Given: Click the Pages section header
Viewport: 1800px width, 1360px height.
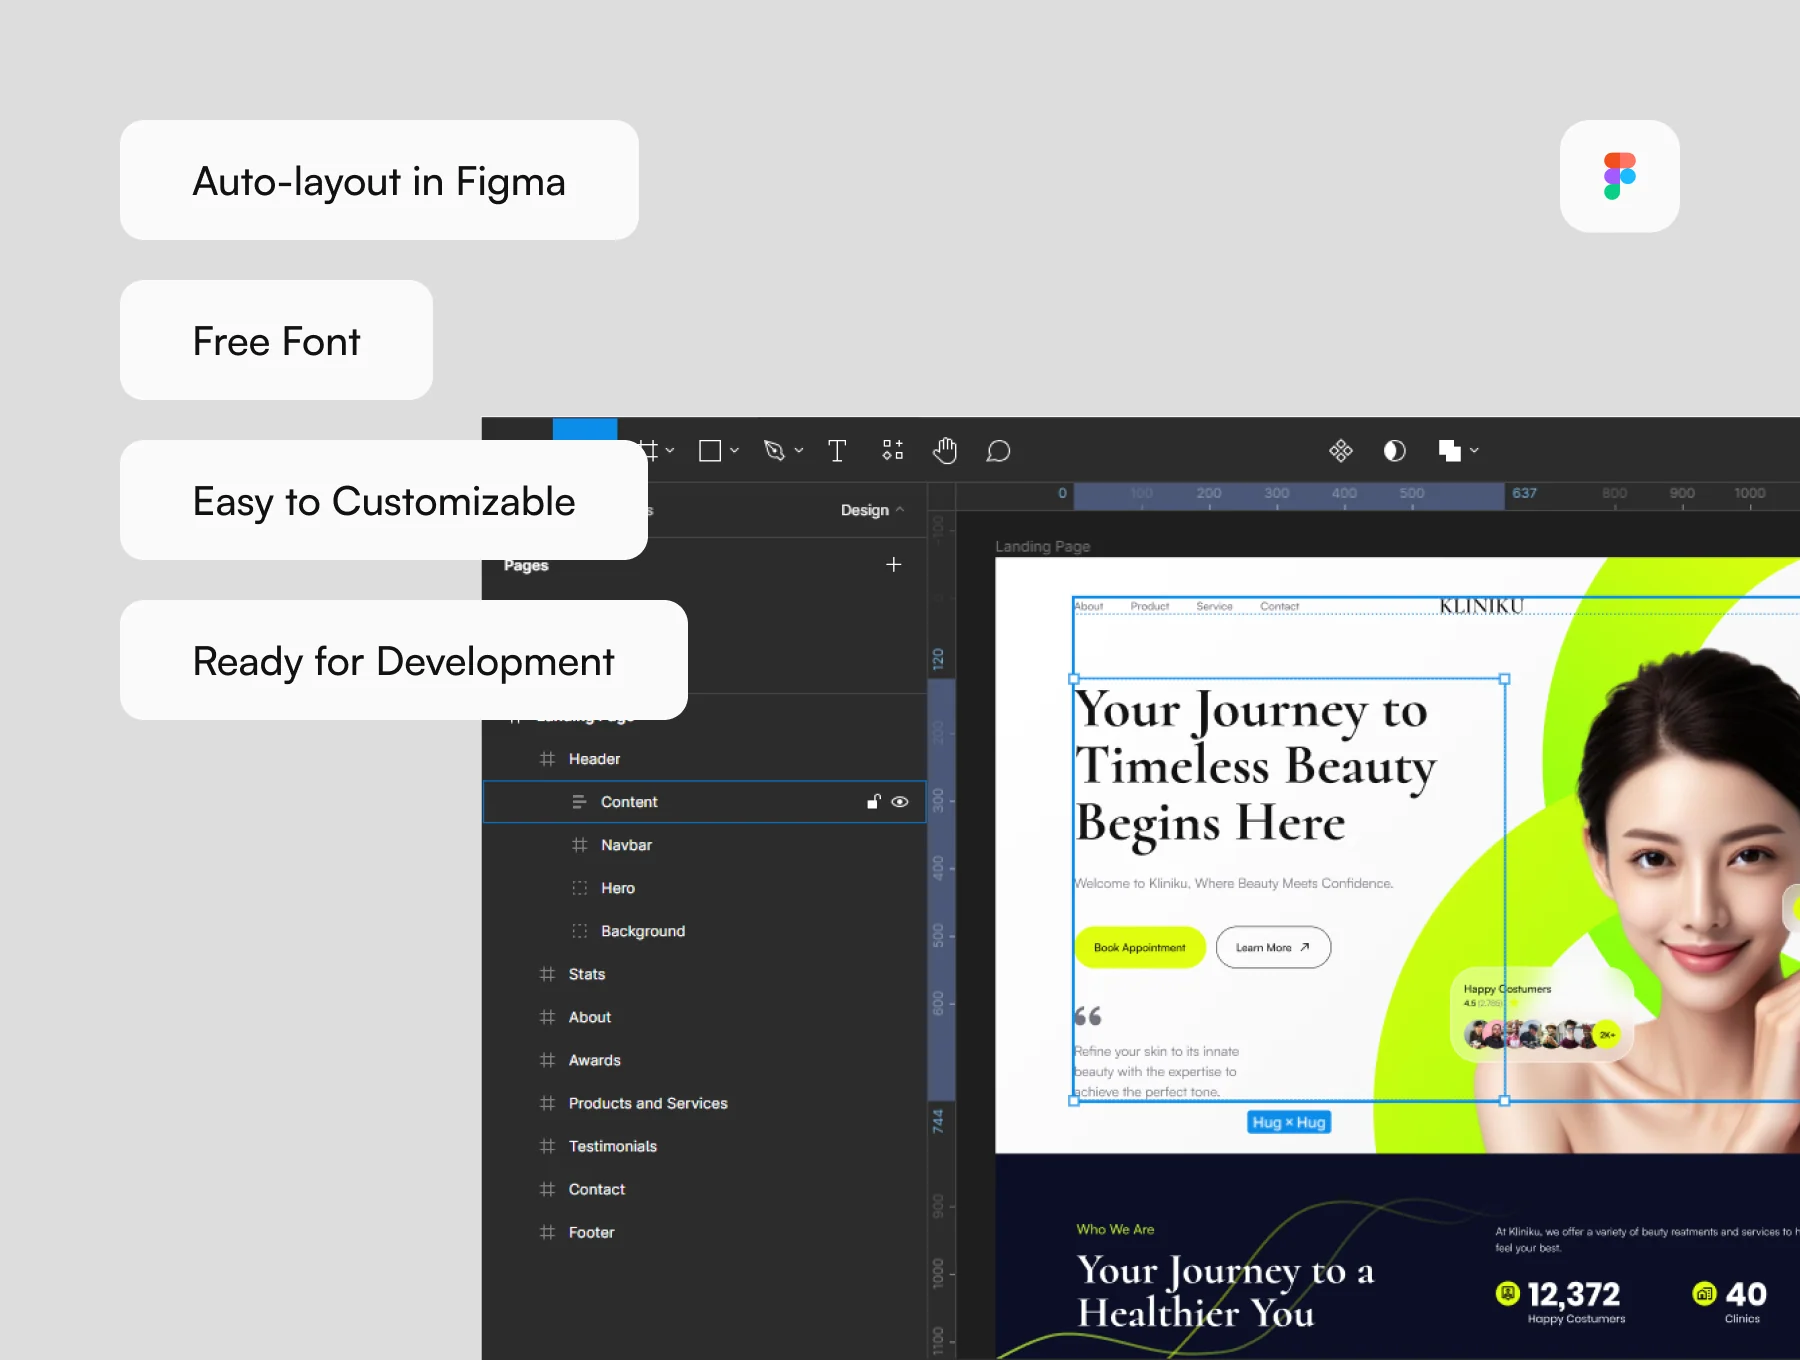Looking at the screenshot, I should pyautogui.click(x=526, y=565).
